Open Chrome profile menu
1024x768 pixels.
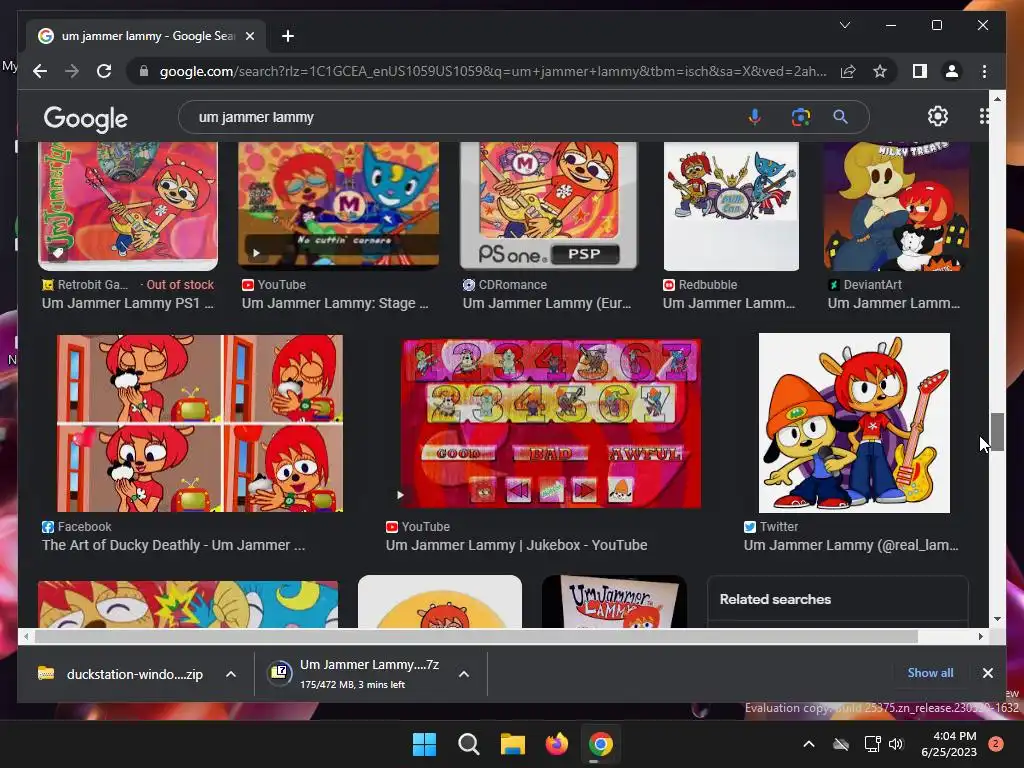(952, 71)
